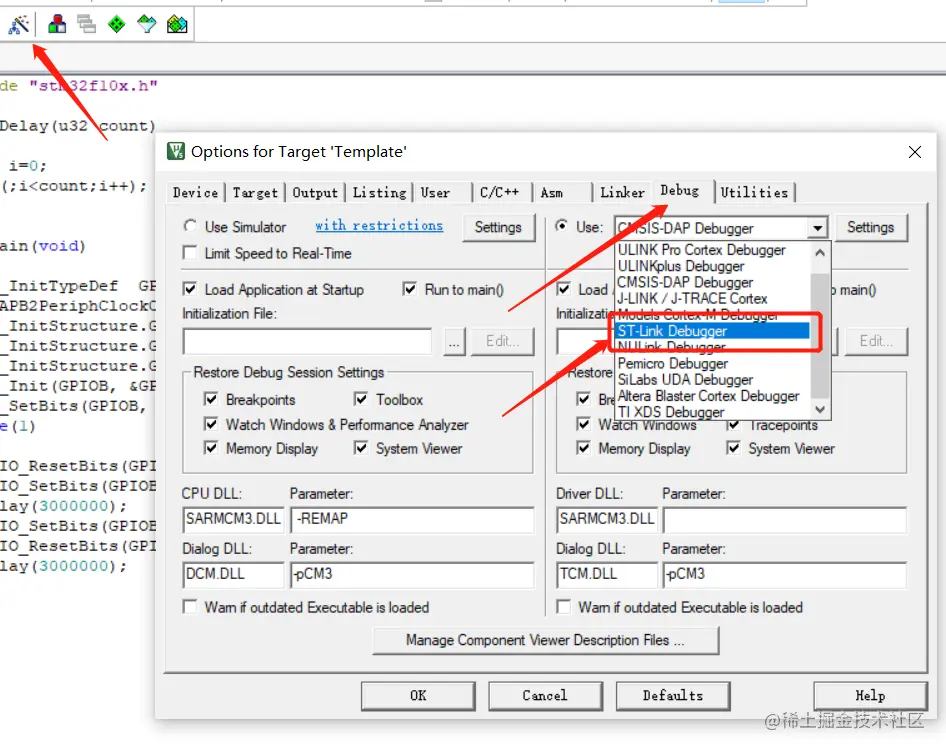Toggle hardware-side Memory Display checkbox
Viewport: 946px width, 752px height.
583,448
